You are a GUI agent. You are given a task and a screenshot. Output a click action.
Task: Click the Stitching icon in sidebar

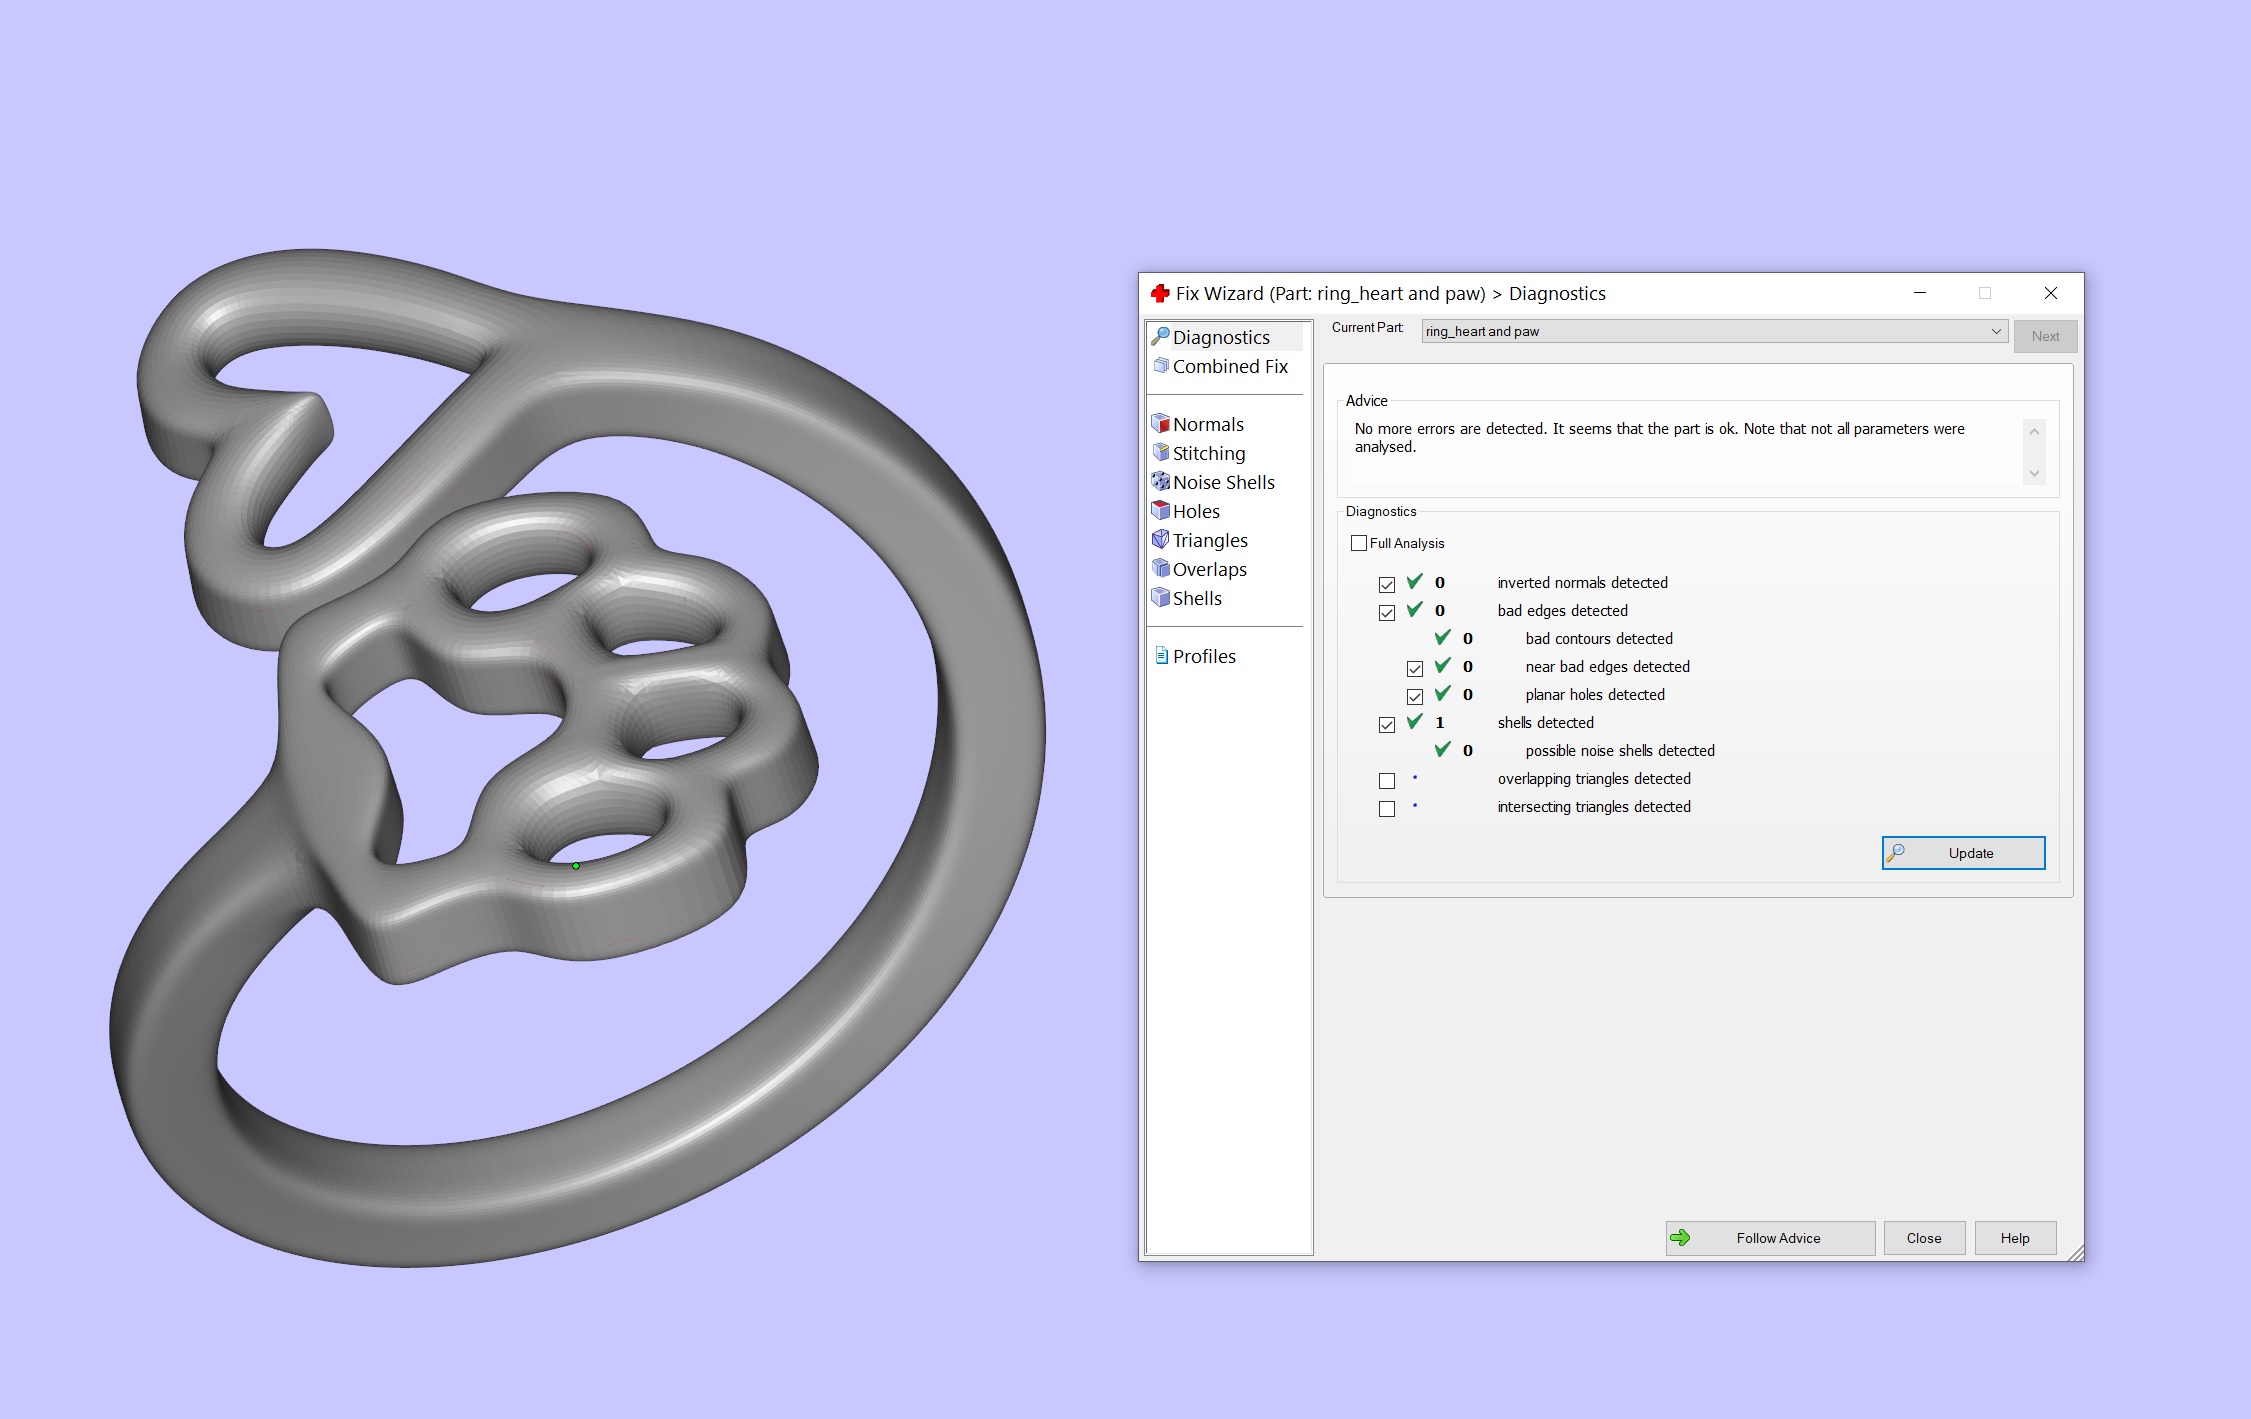pos(1160,453)
